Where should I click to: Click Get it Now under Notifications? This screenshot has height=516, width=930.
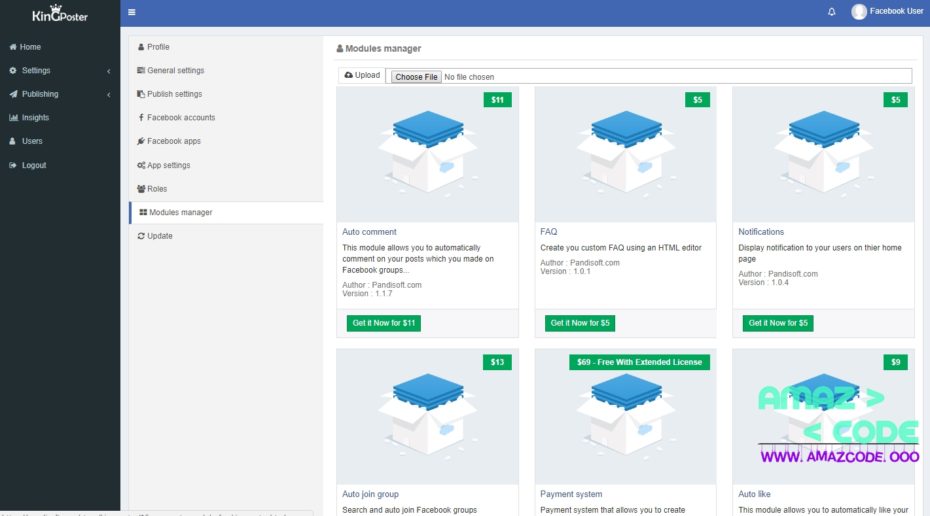point(778,323)
